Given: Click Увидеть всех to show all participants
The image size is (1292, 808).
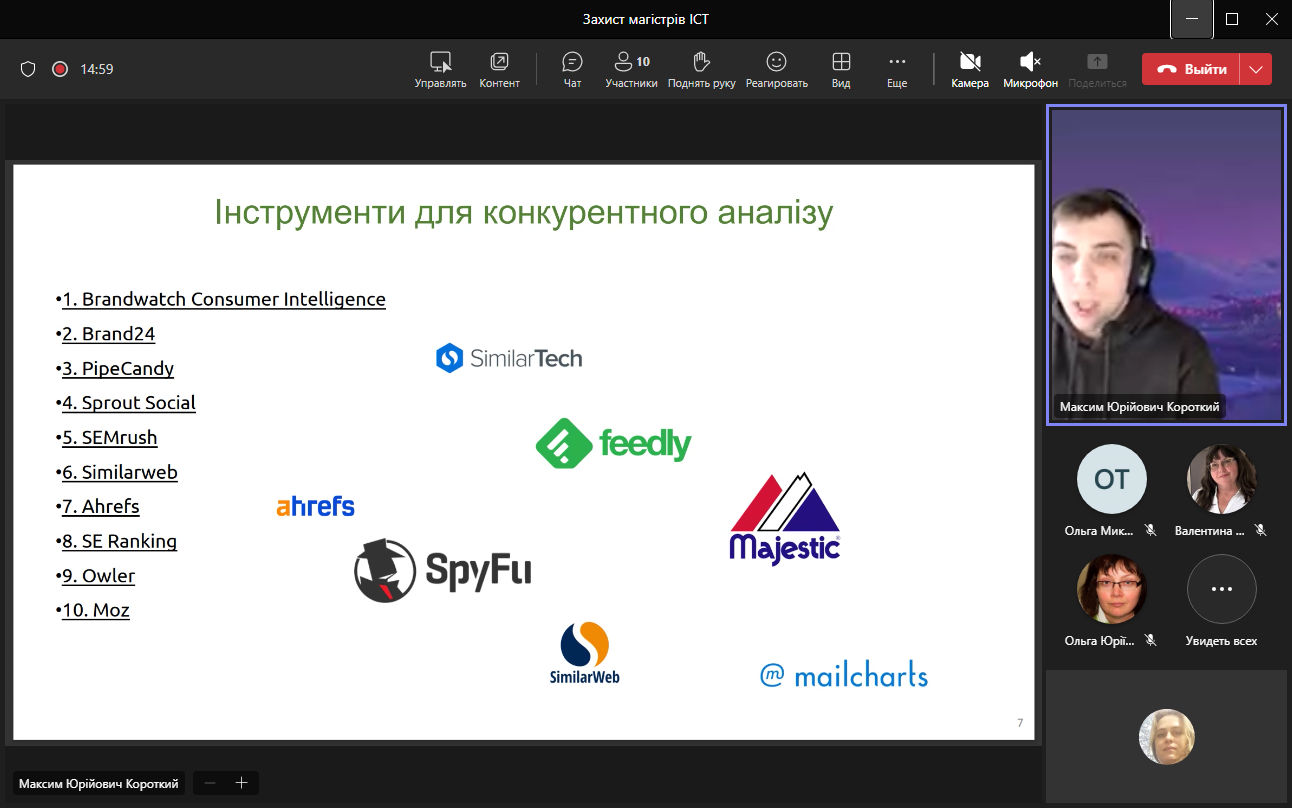Looking at the screenshot, I should [1221, 590].
